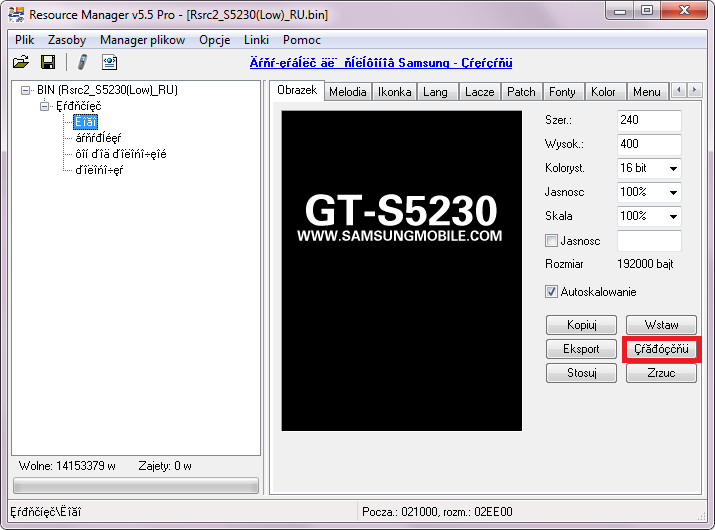Open the Manager plikow menu

(143, 40)
